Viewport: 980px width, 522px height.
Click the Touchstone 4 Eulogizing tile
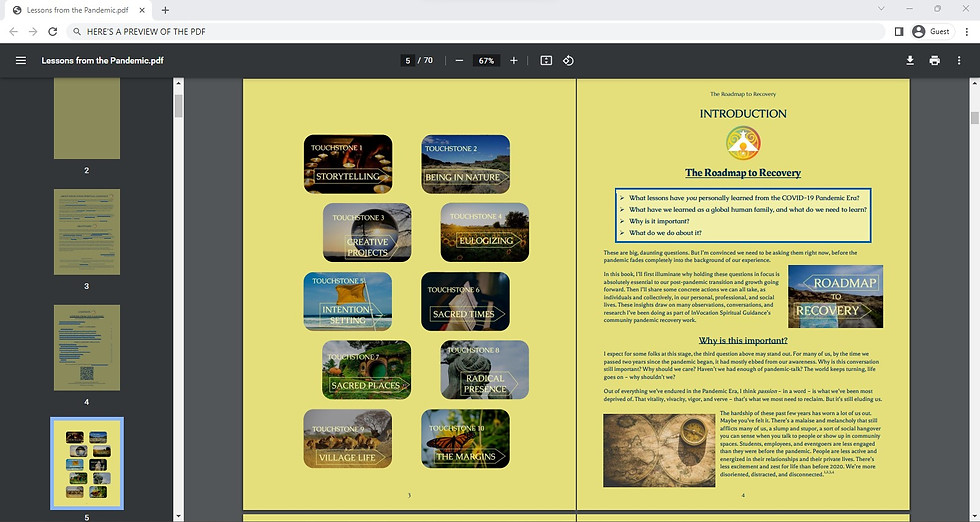click(485, 233)
